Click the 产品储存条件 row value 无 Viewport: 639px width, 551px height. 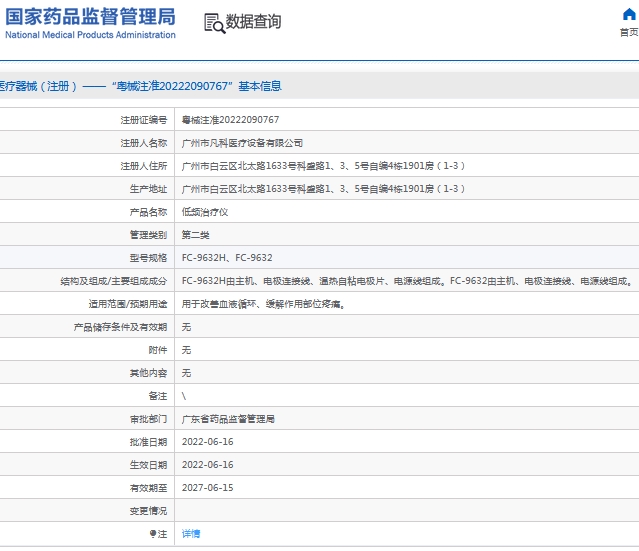186,327
